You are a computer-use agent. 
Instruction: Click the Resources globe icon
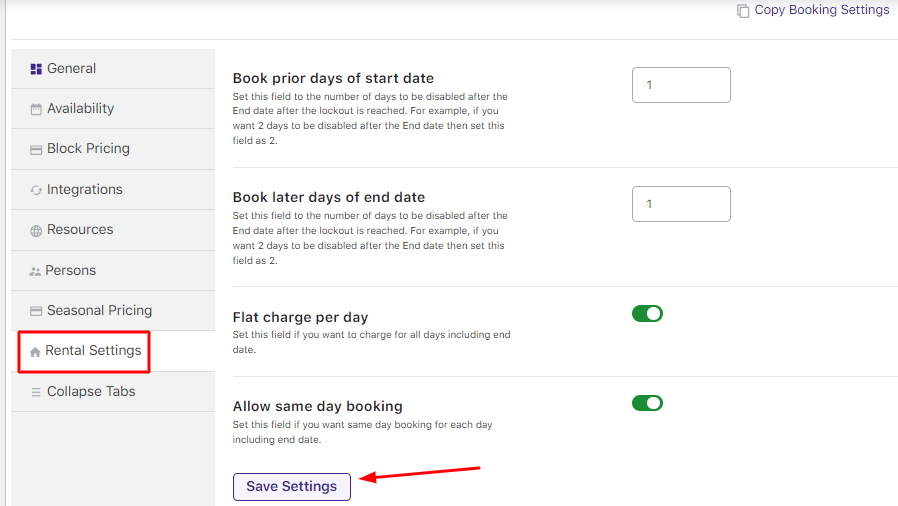(36, 231)
